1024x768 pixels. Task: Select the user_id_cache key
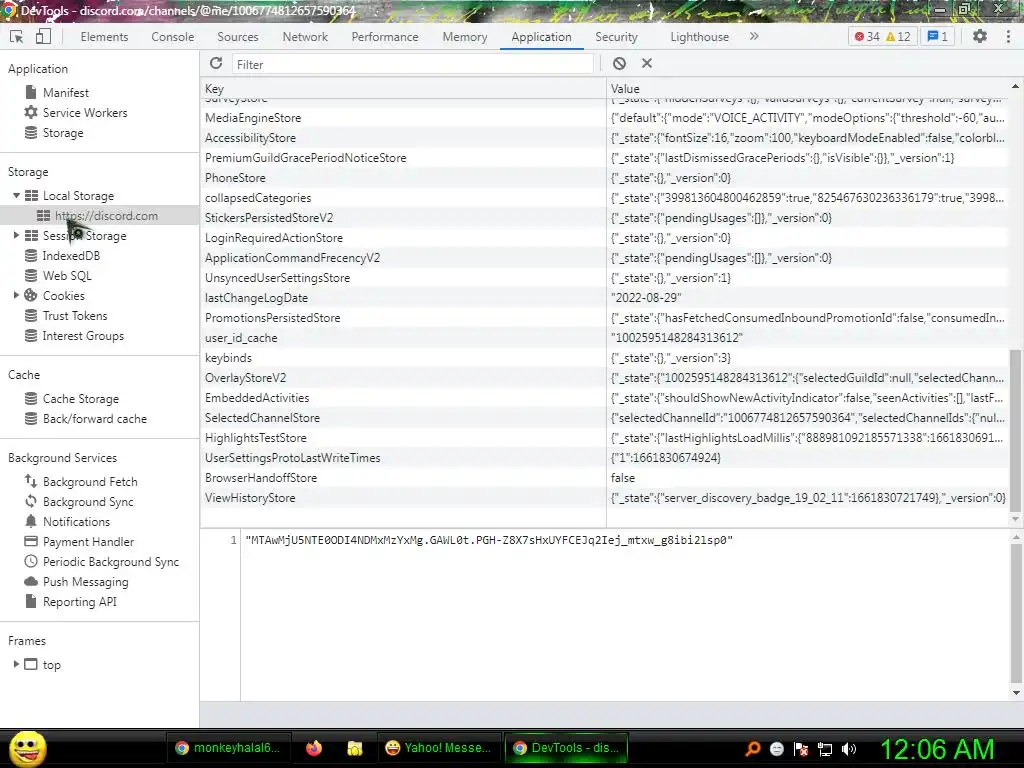tap(403, 338)
